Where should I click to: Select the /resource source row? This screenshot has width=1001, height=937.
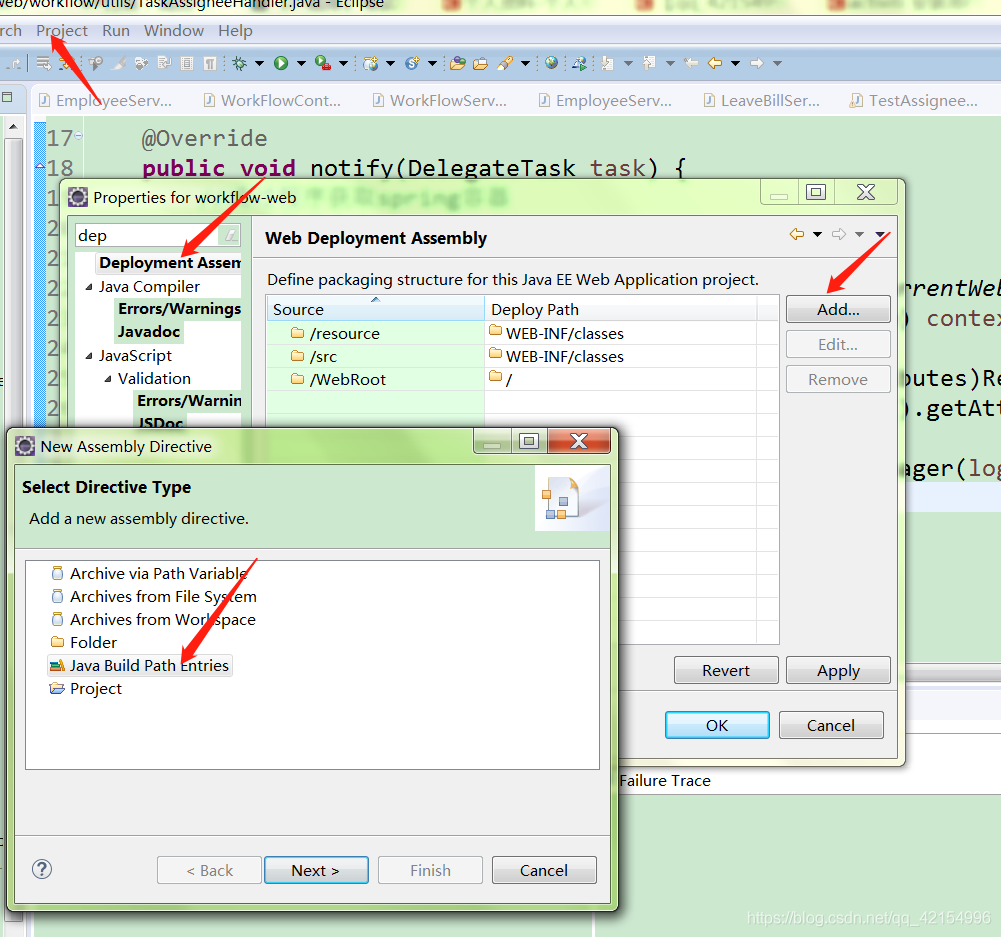[x=522, y=333]
